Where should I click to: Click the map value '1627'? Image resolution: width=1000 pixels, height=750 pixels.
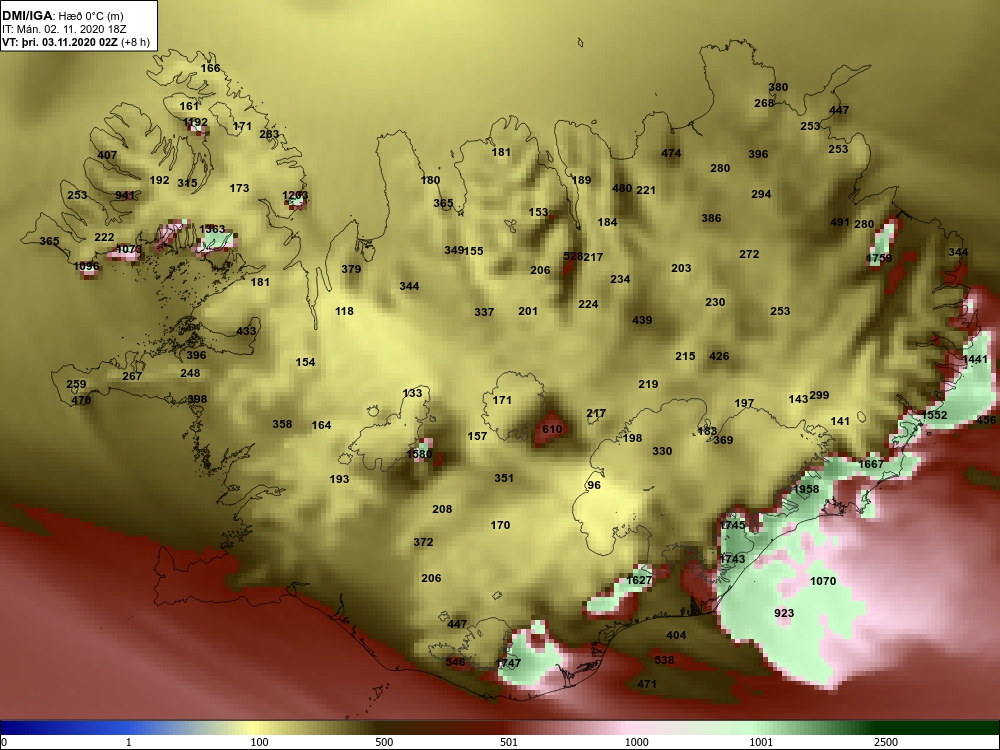tap(639, 580)
